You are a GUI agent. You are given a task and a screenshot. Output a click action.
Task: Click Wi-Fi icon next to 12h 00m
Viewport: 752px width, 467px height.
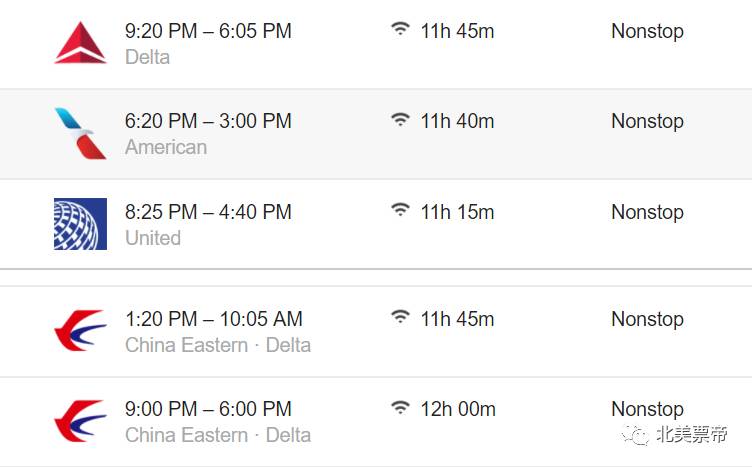point(400,407)
